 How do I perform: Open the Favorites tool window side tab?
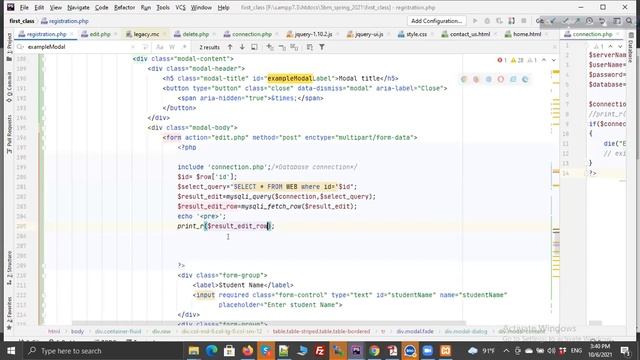pos(9,313)
